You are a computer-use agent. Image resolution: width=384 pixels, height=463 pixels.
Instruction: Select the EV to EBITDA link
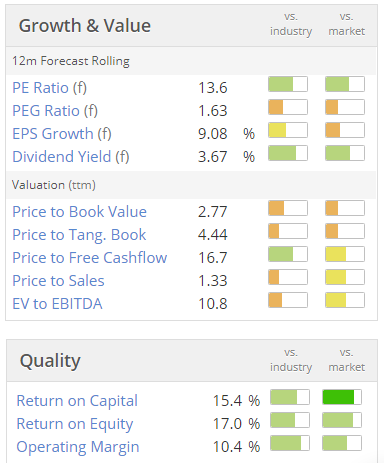(57, 304)
